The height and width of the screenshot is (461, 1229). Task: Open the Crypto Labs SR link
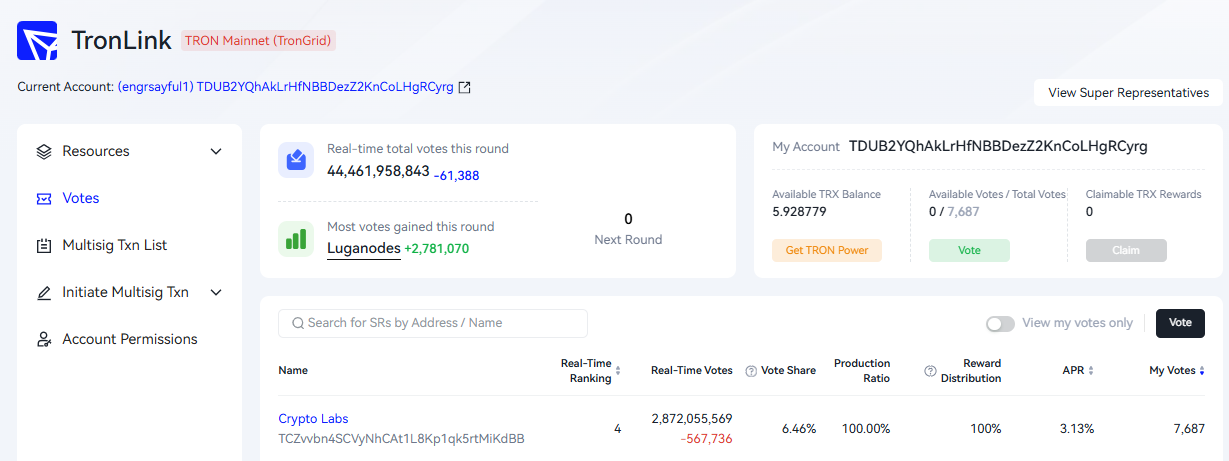(313, 419)
